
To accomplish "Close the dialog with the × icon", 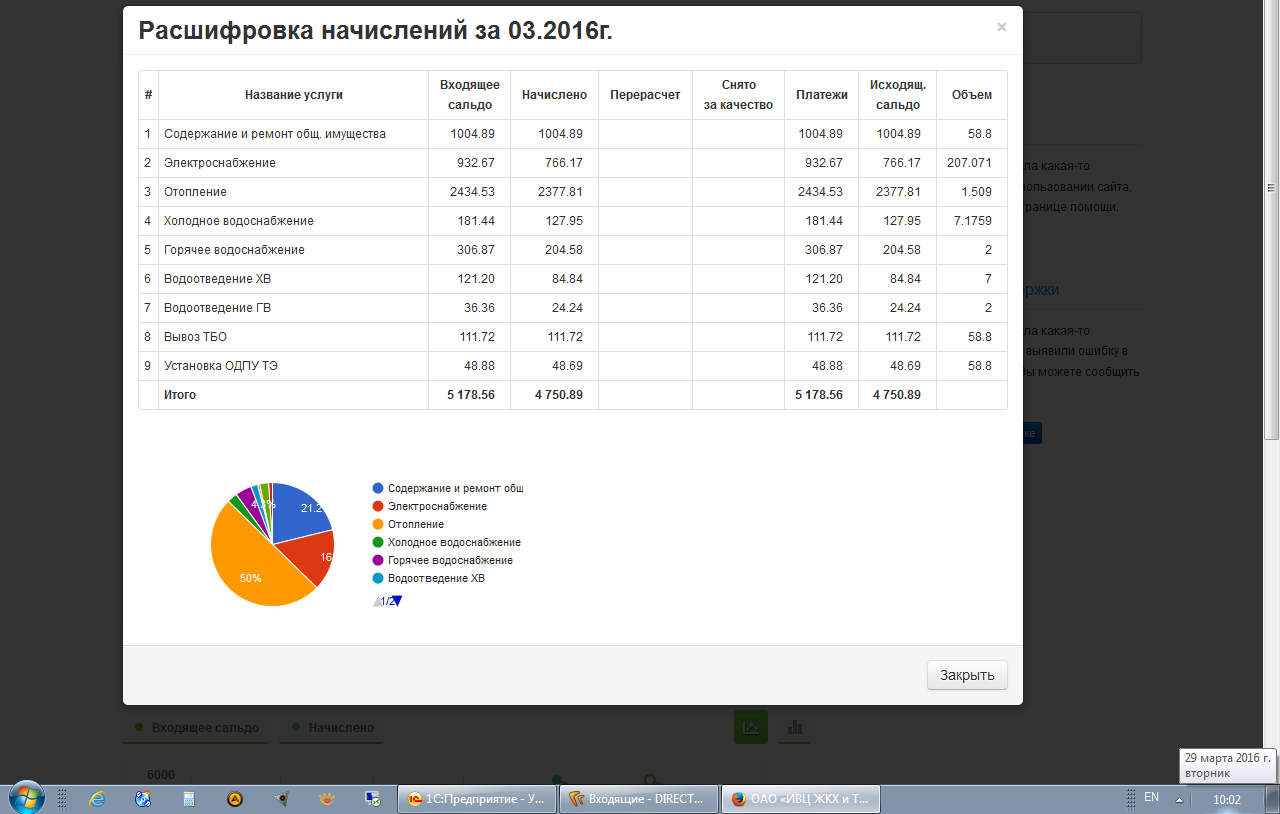I will tap(1001, 28).
